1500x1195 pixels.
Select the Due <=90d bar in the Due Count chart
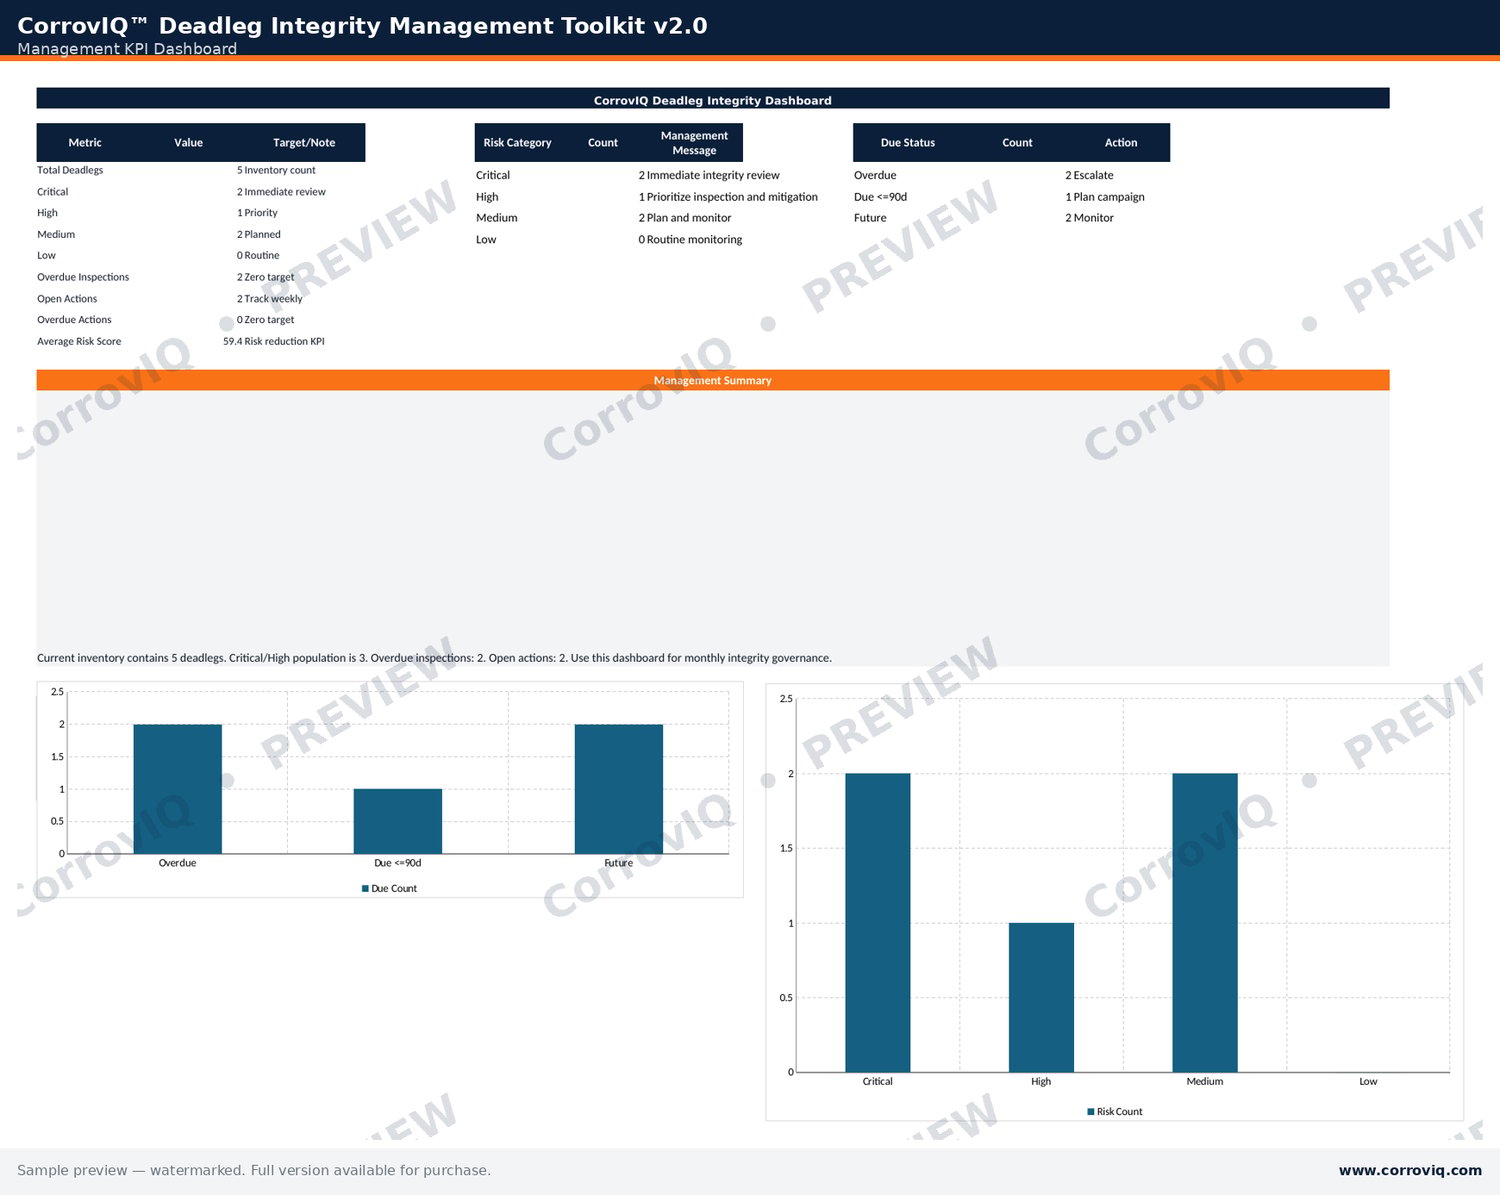coord(398,821)
